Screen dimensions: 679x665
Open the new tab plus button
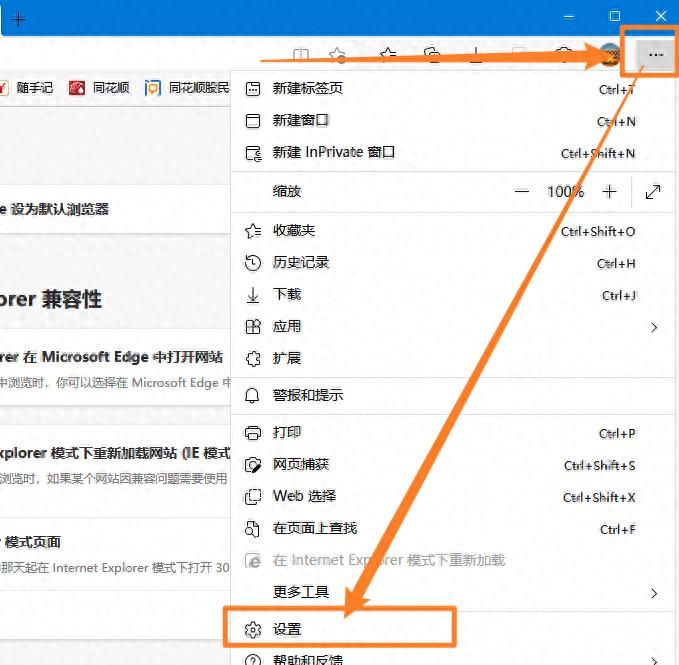(x=19, y=19)
